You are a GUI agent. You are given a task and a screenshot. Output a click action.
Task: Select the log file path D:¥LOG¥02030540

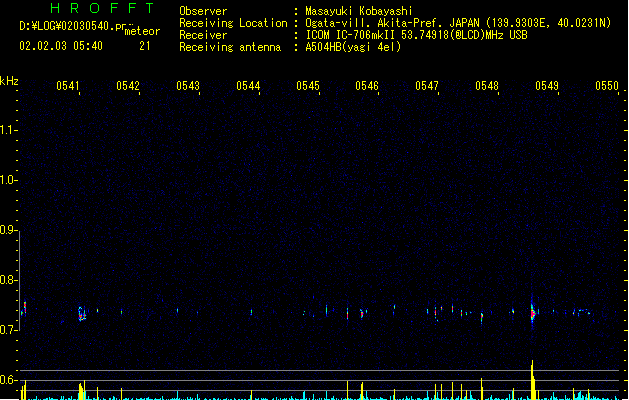tap(72, 26)
